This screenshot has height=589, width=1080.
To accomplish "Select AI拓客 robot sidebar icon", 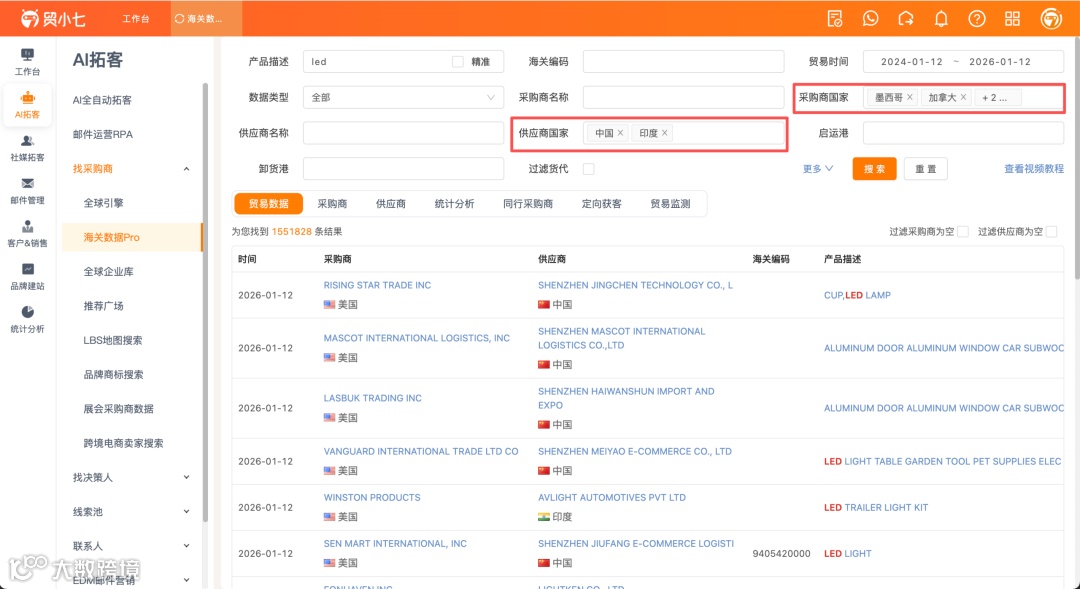I will point(28,105).
